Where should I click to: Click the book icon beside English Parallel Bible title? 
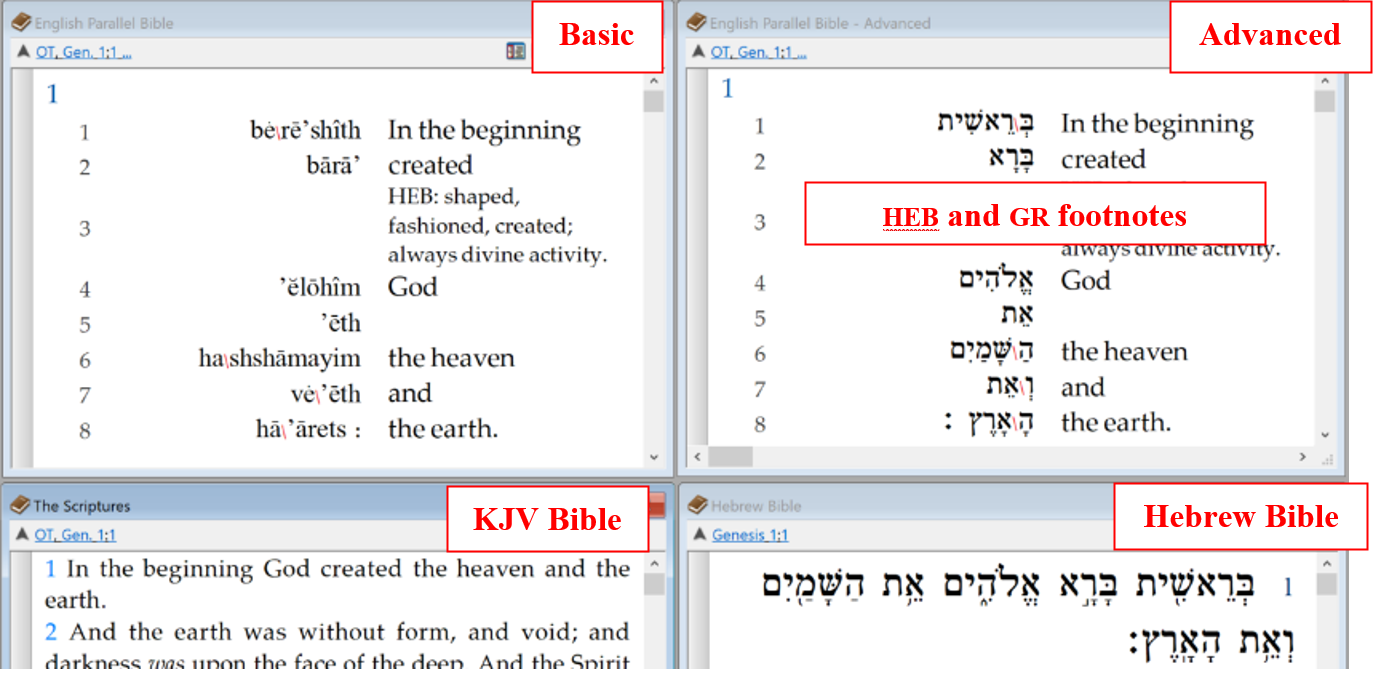click(x=19, y=22)
